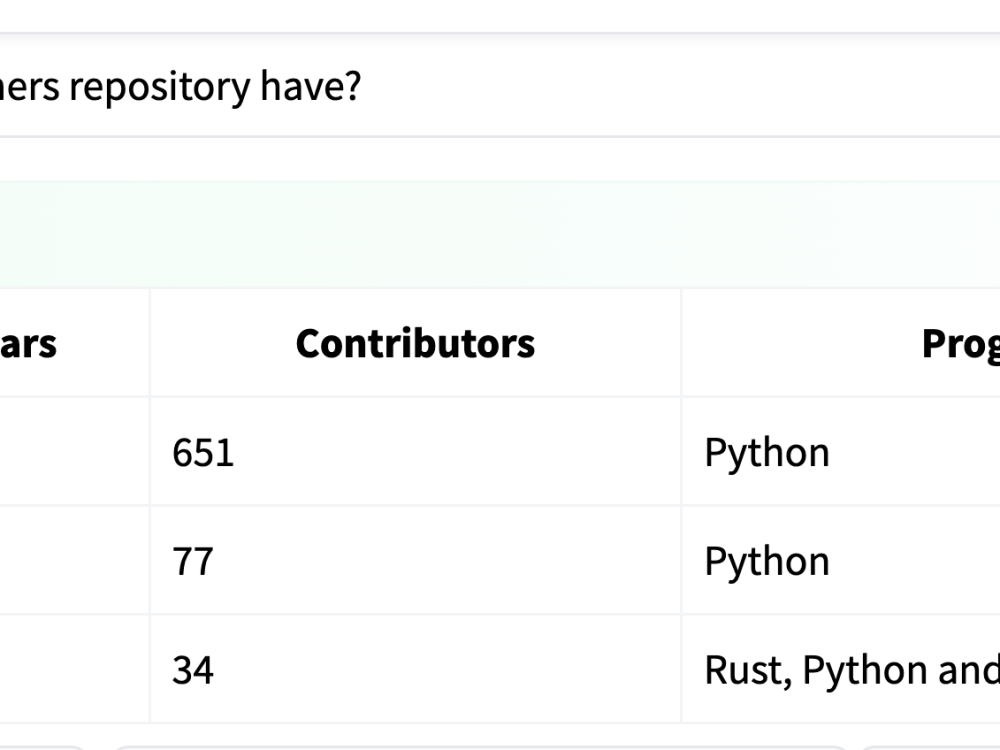The height and width of the screenshot is (750, 1000).
Task: Click the stars cell in the 34 row
Action: coord(75,669)
